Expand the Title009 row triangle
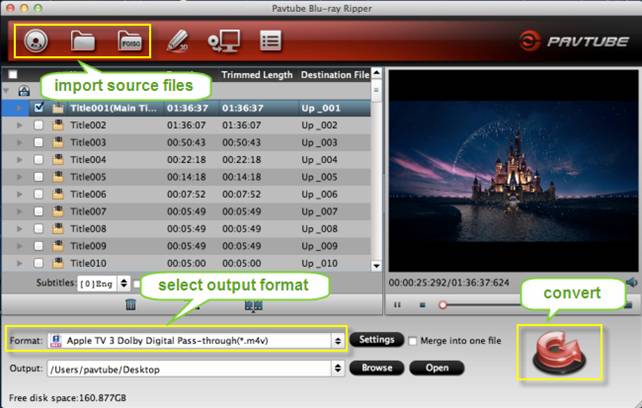Image resolution: width=642 pixels, height=408 pixels. tap(19, 245)
